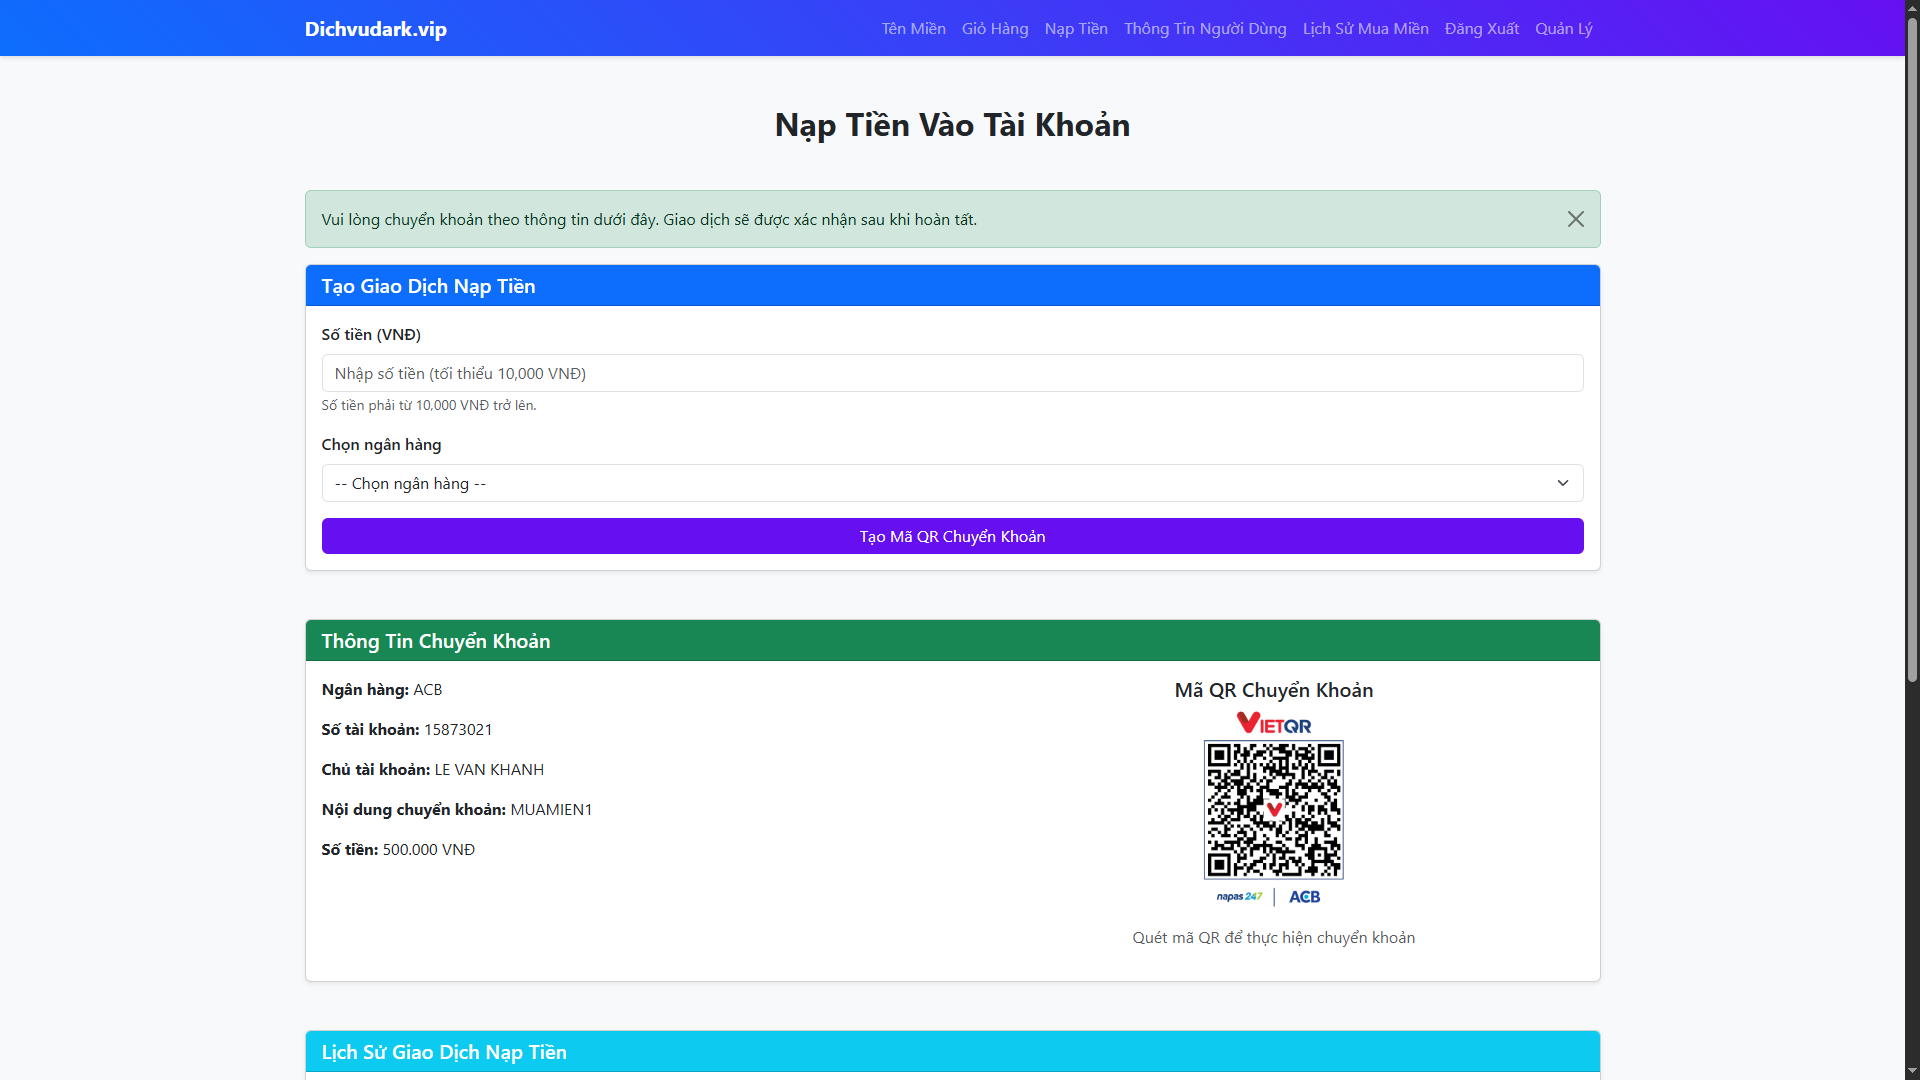The height and width of the screenshot is (1080, 1920).
Task: Go to Giỏ Hàng in navbar
Action: pos(994,29)
